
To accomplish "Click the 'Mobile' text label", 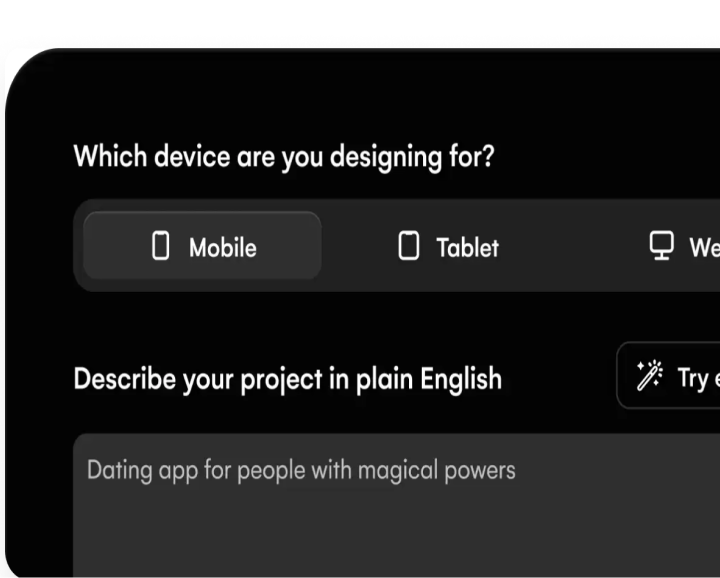I will tap(223, 247).
